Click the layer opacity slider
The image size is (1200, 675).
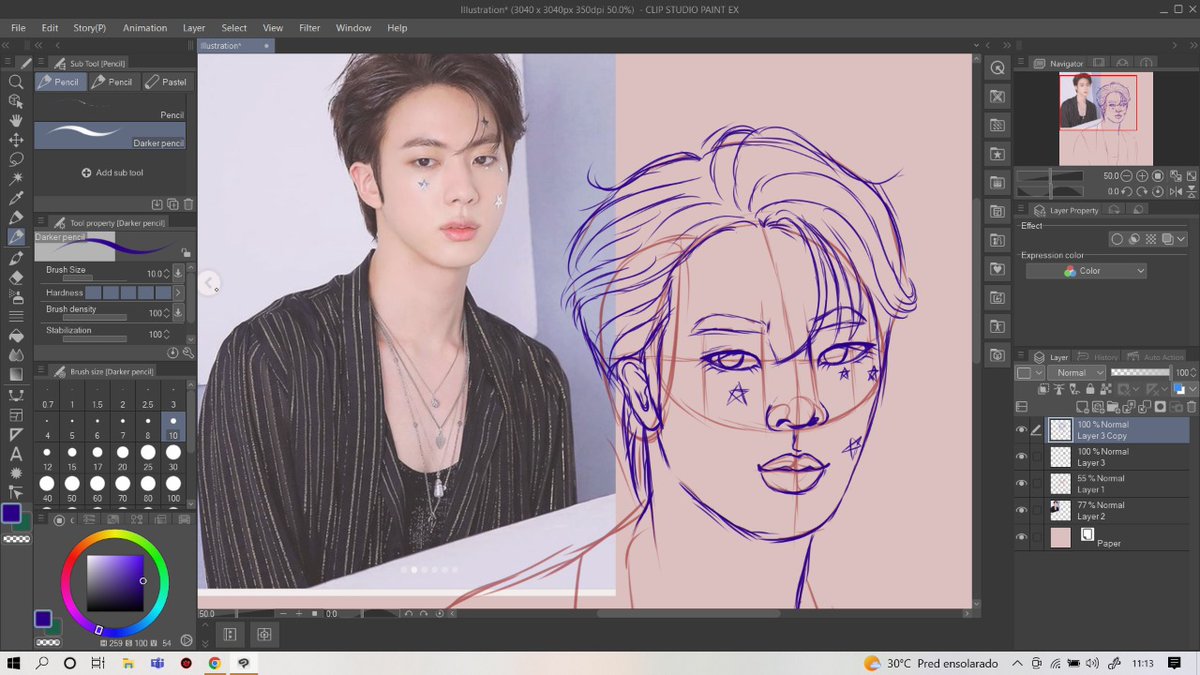point(1141,373)
